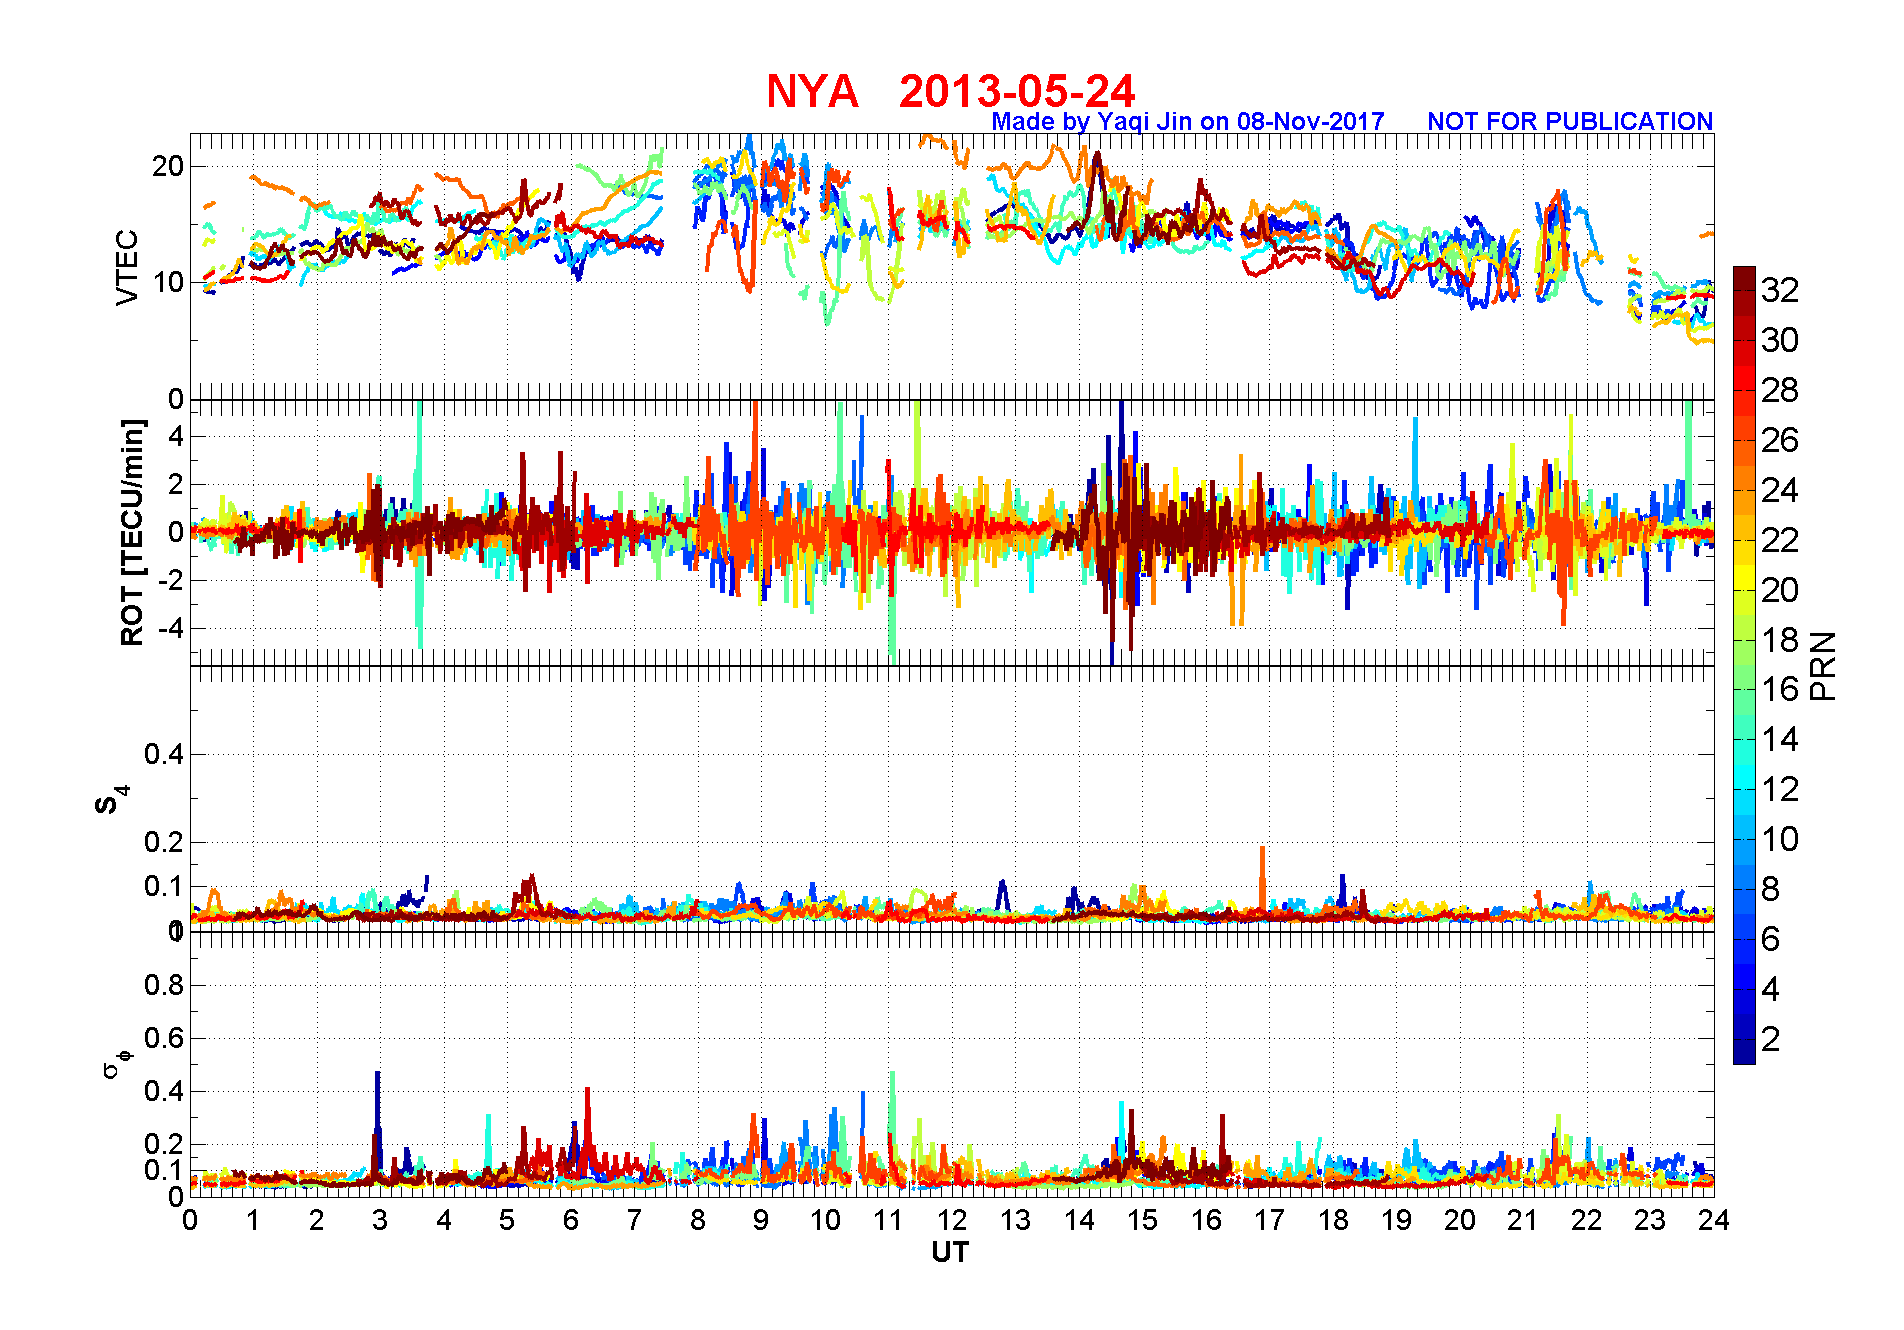
Task: Click the ROT axis tick label "-4"
Action: point(171,629)
